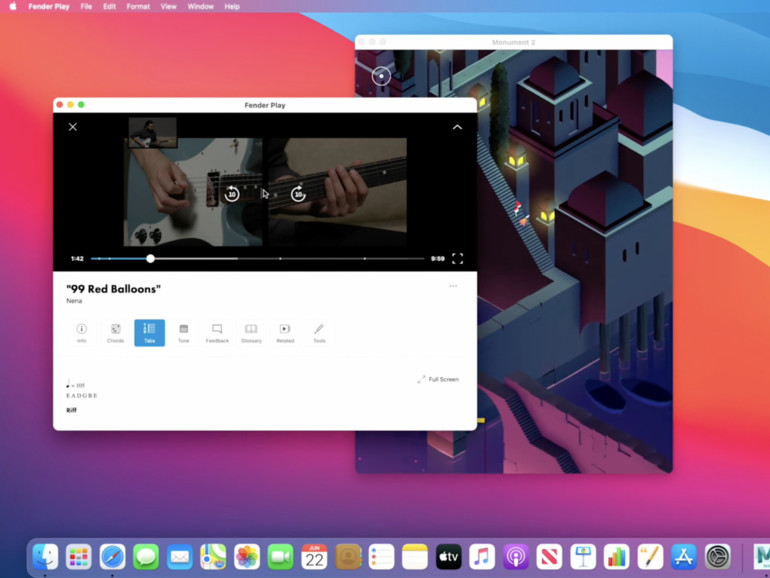Open Calendar from the dock
The width and height of the screenshot is (770, 578).
pos(314,557)
